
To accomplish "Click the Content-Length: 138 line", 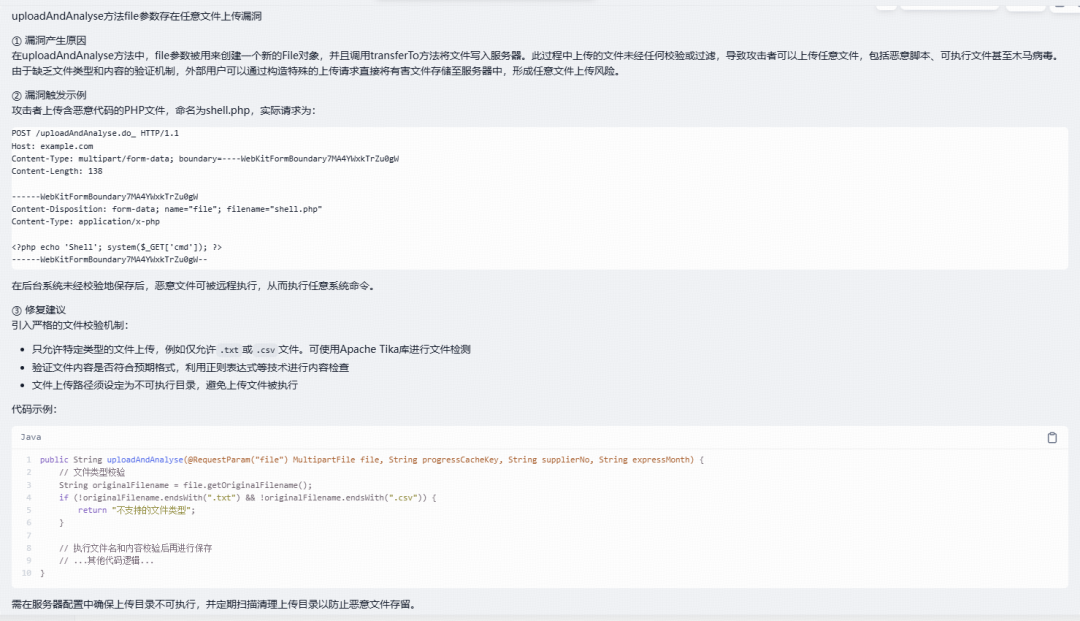I will (x=56, y=171).
